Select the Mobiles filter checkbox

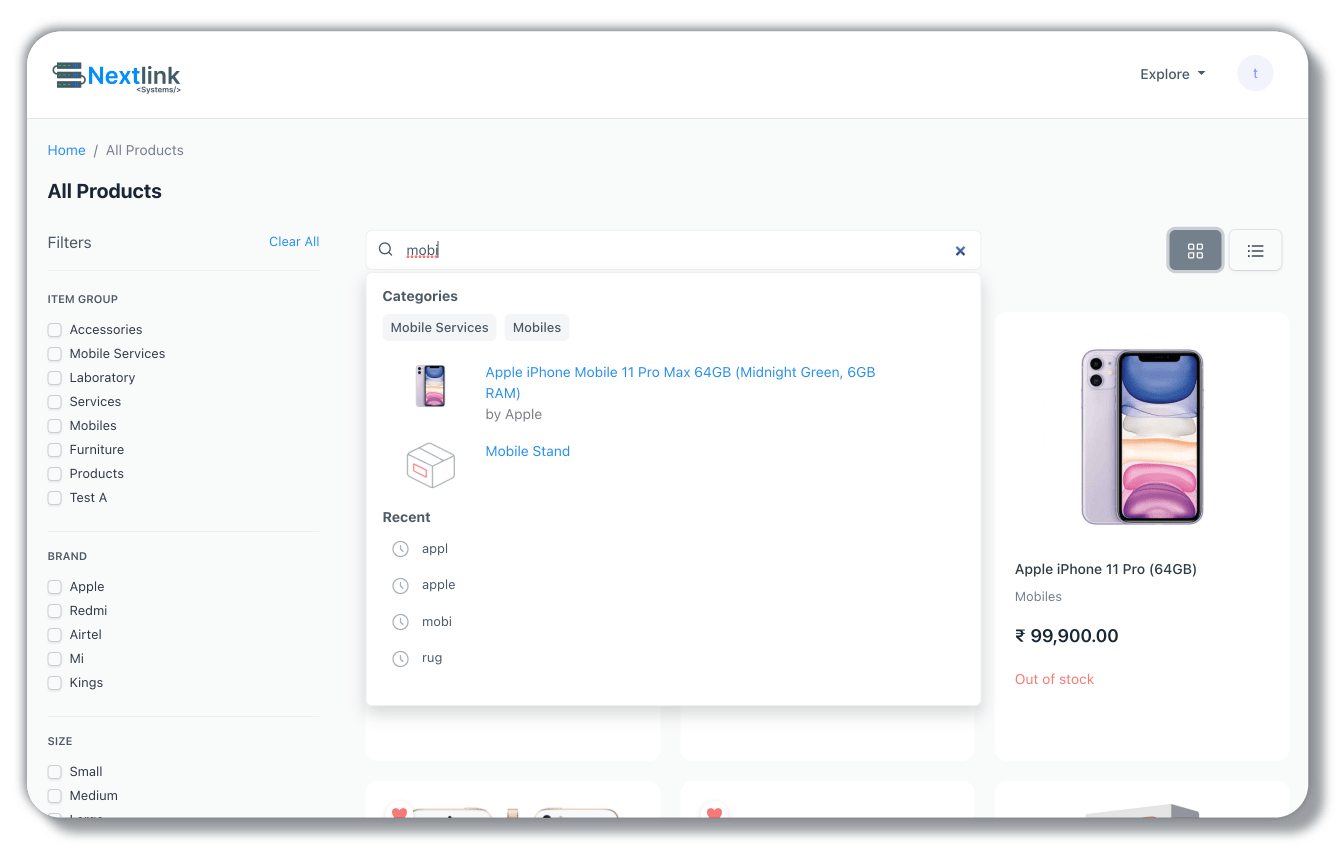[55, 426]
